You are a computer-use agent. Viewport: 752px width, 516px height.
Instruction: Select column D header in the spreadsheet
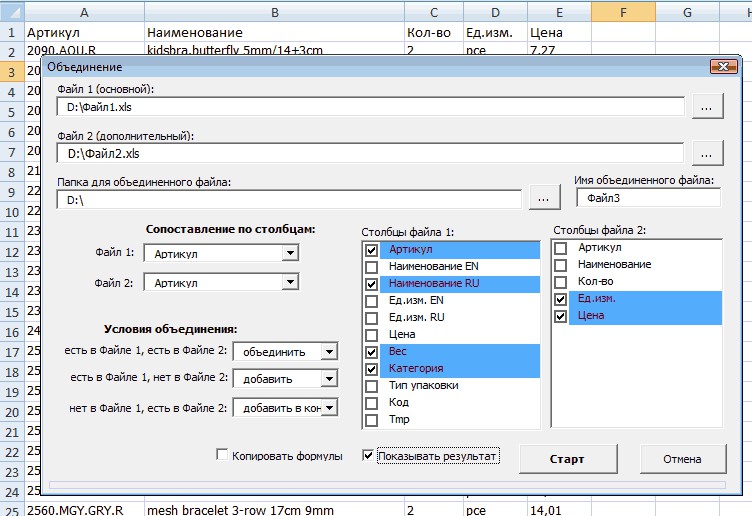tap(495, 12)
